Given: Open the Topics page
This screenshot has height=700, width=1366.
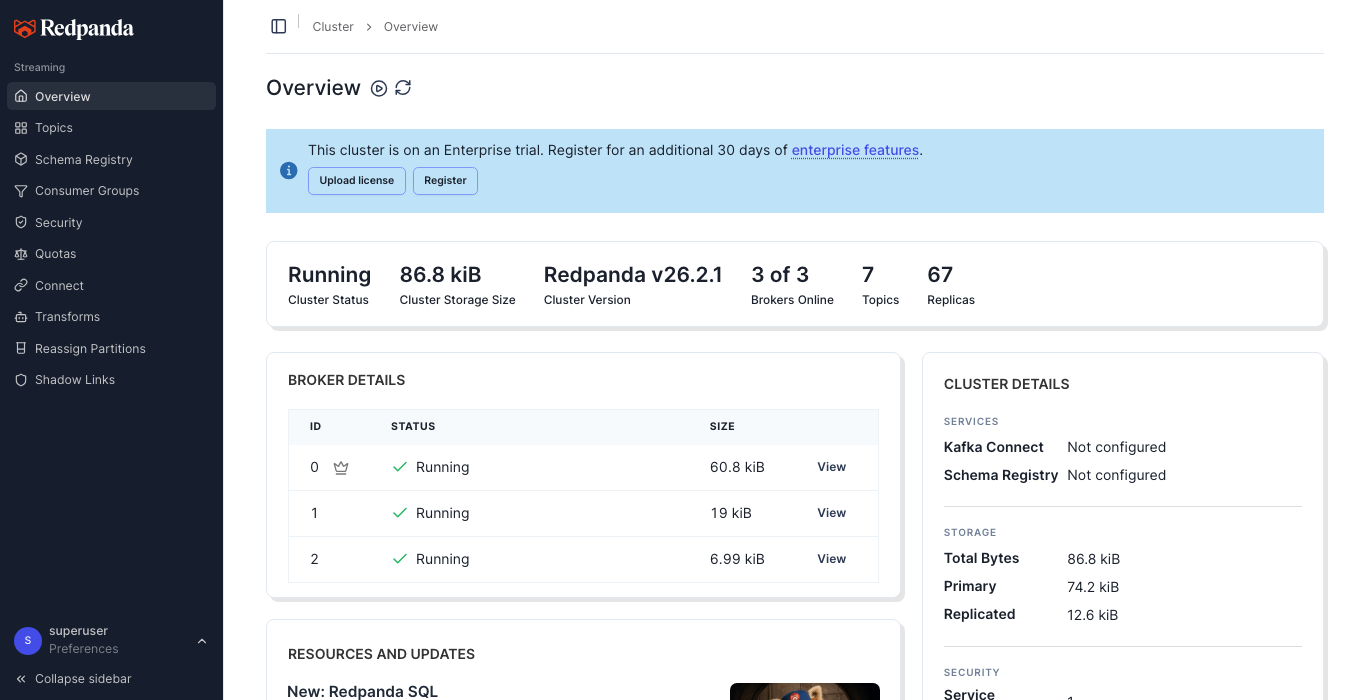Looking at the screenshot, I should (x=111, y=128).
